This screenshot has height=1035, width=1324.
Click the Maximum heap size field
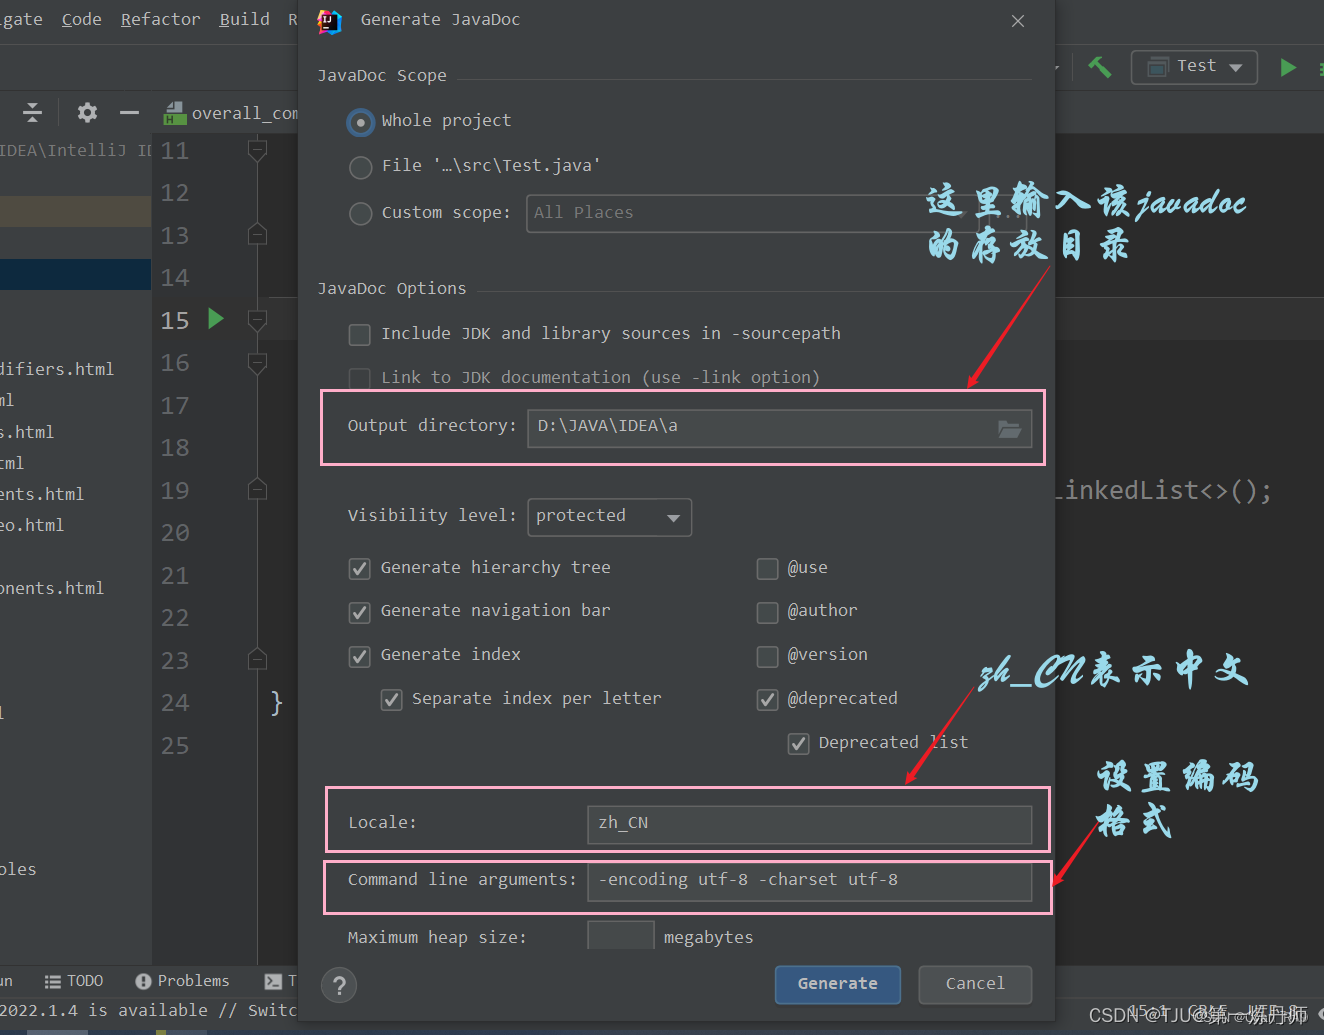[x=621, y=936]
